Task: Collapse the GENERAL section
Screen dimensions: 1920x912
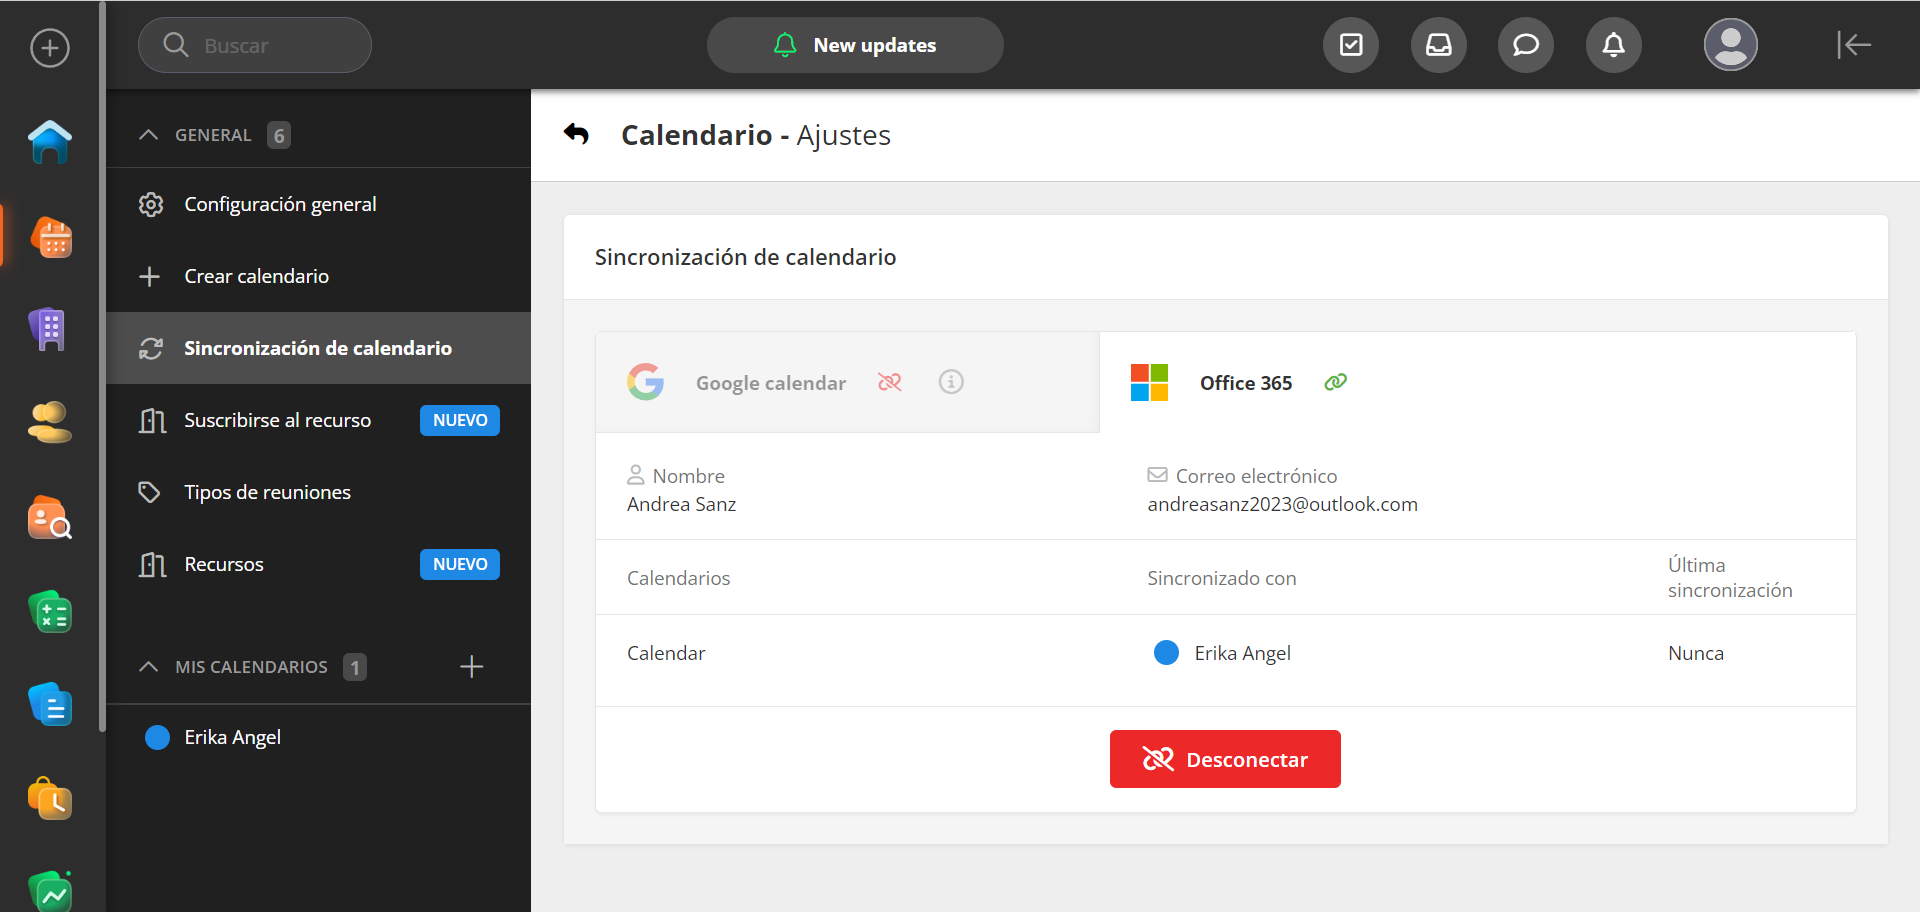Action: 149,135
